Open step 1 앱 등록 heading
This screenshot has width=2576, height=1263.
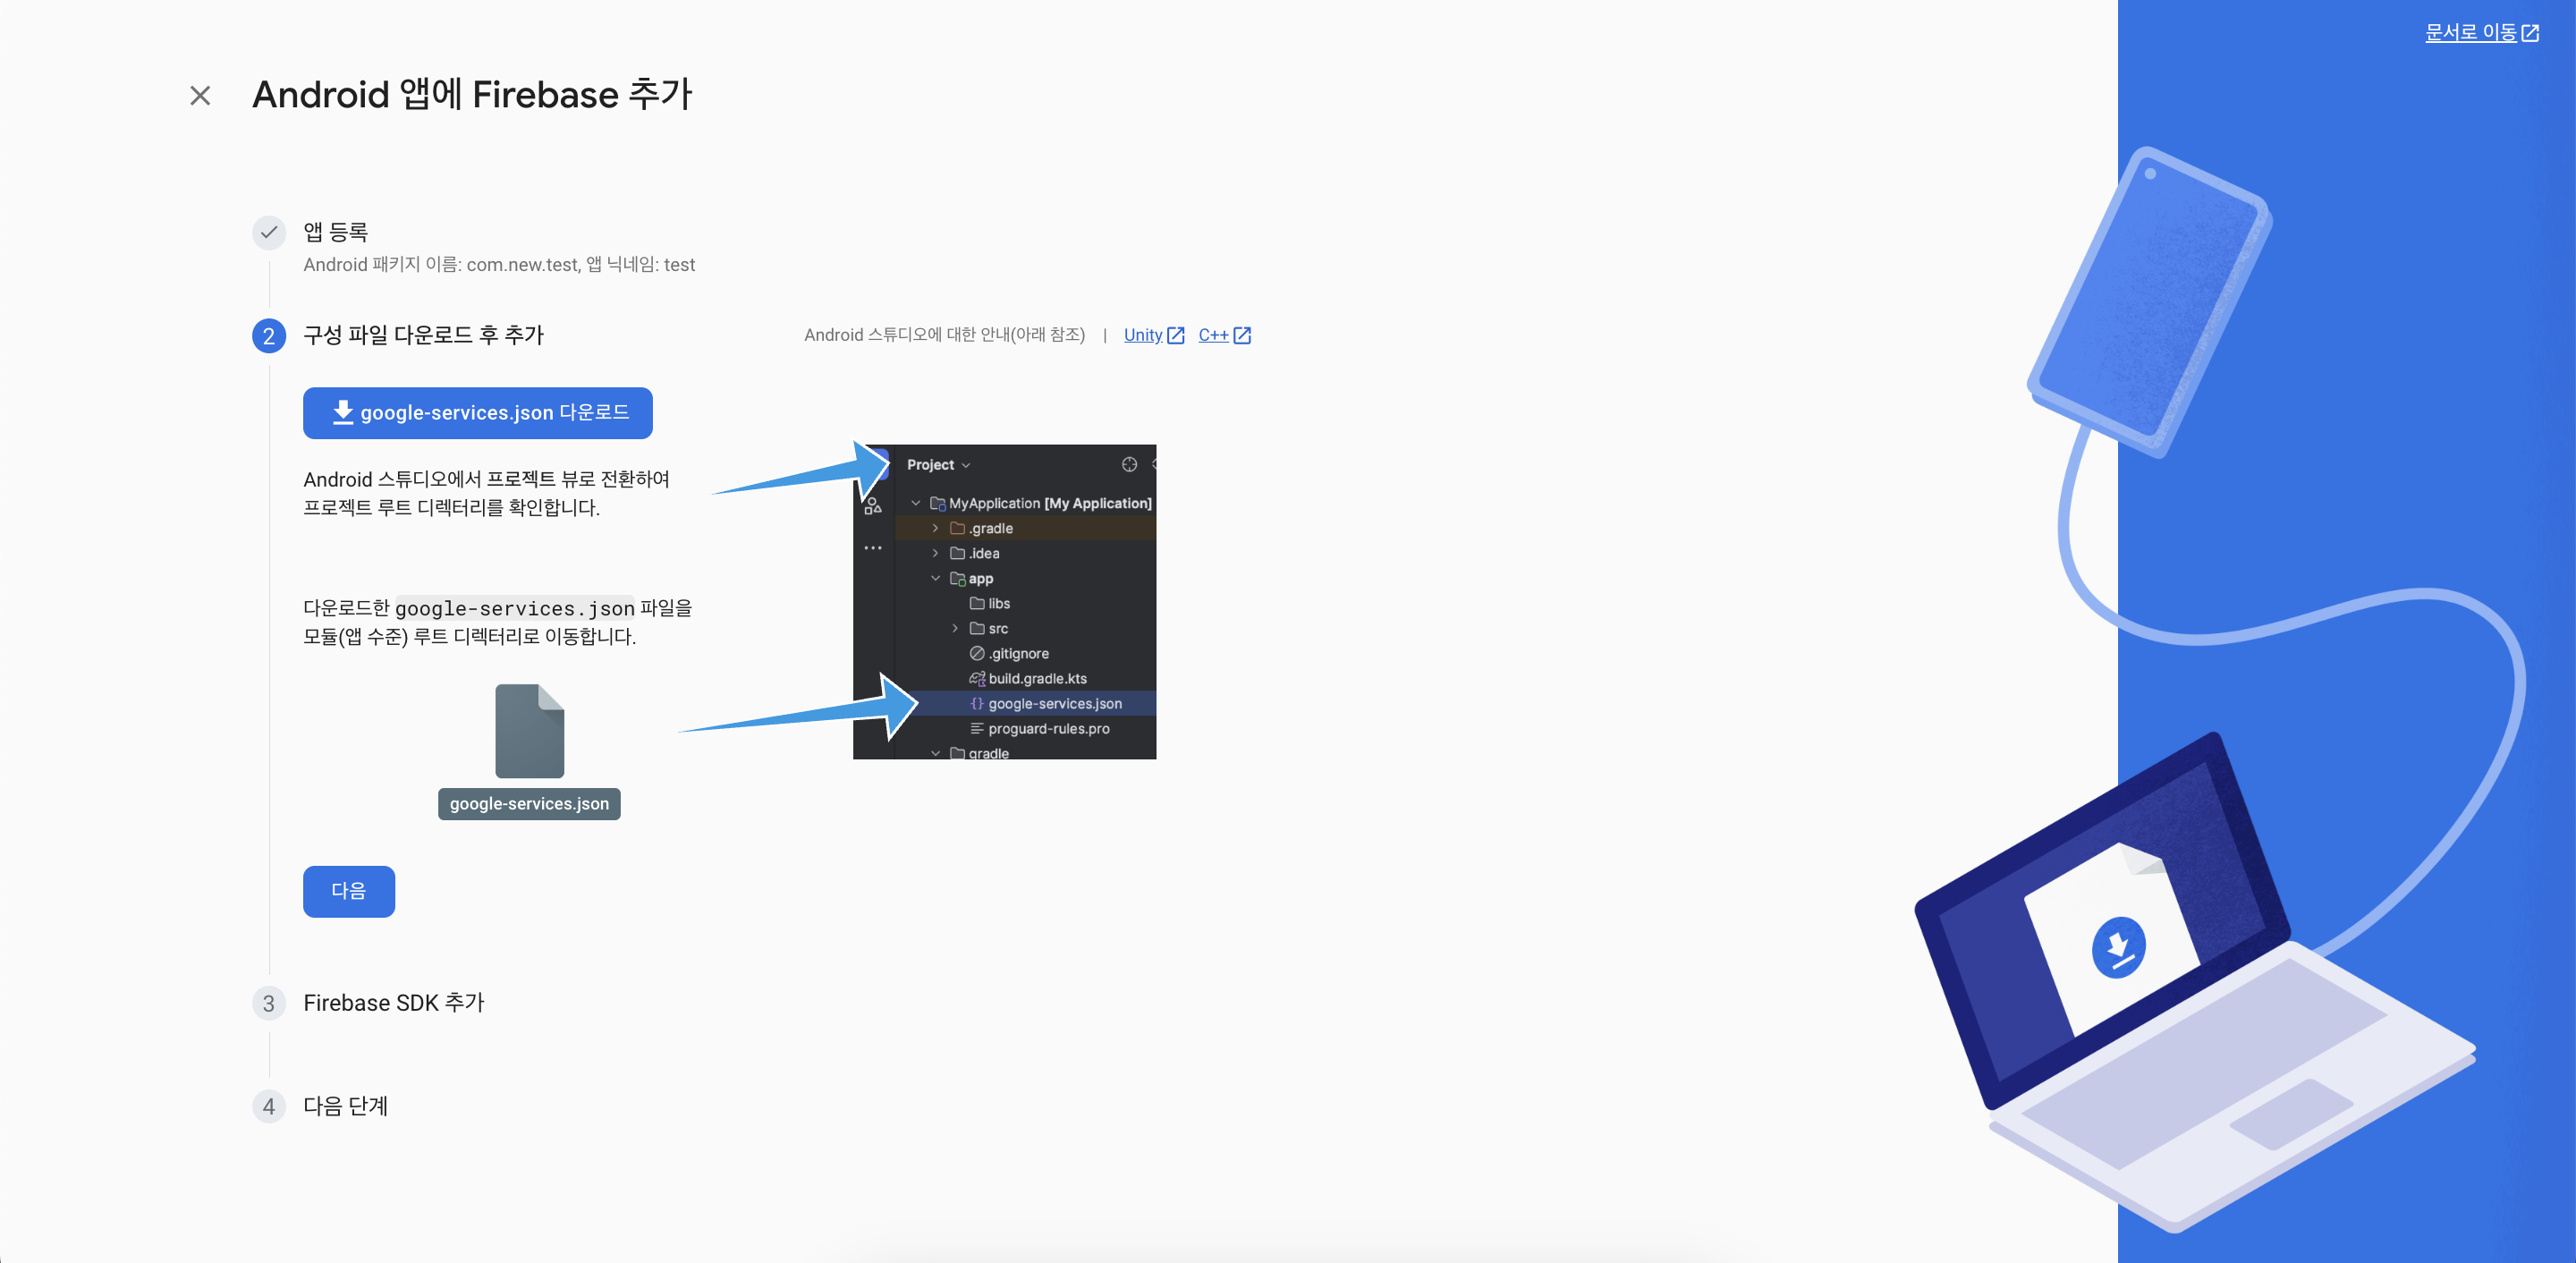click(336, 232)
